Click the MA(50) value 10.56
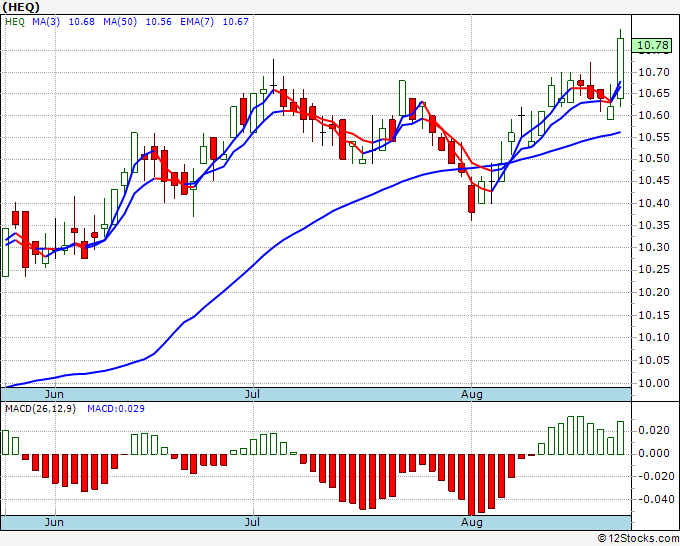This screenshot has height=546, width=680. point(158,22)
